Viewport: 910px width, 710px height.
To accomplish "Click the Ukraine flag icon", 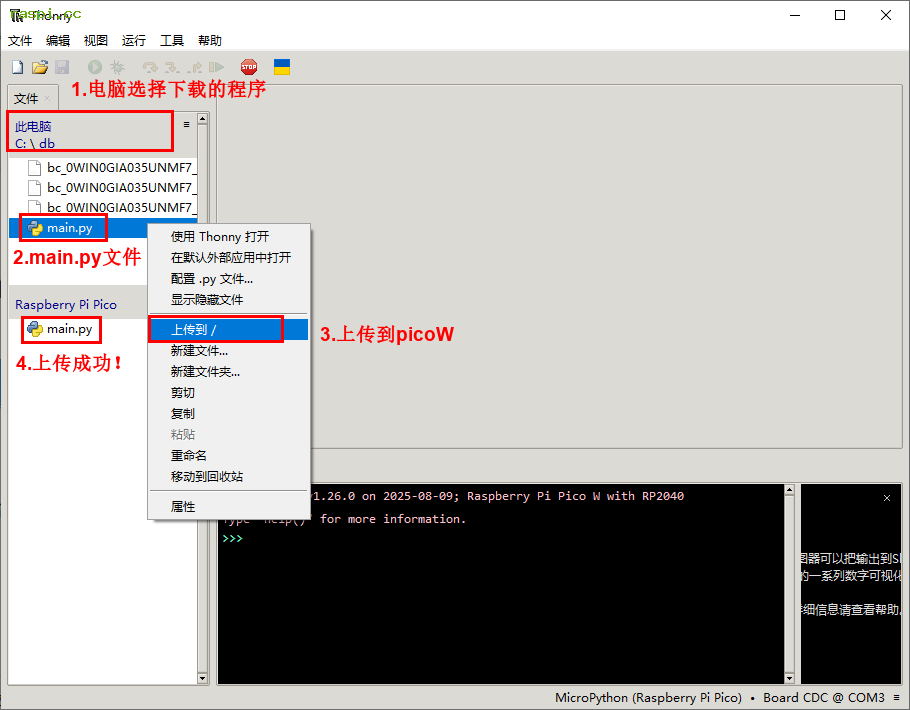I will pos(282,67).
